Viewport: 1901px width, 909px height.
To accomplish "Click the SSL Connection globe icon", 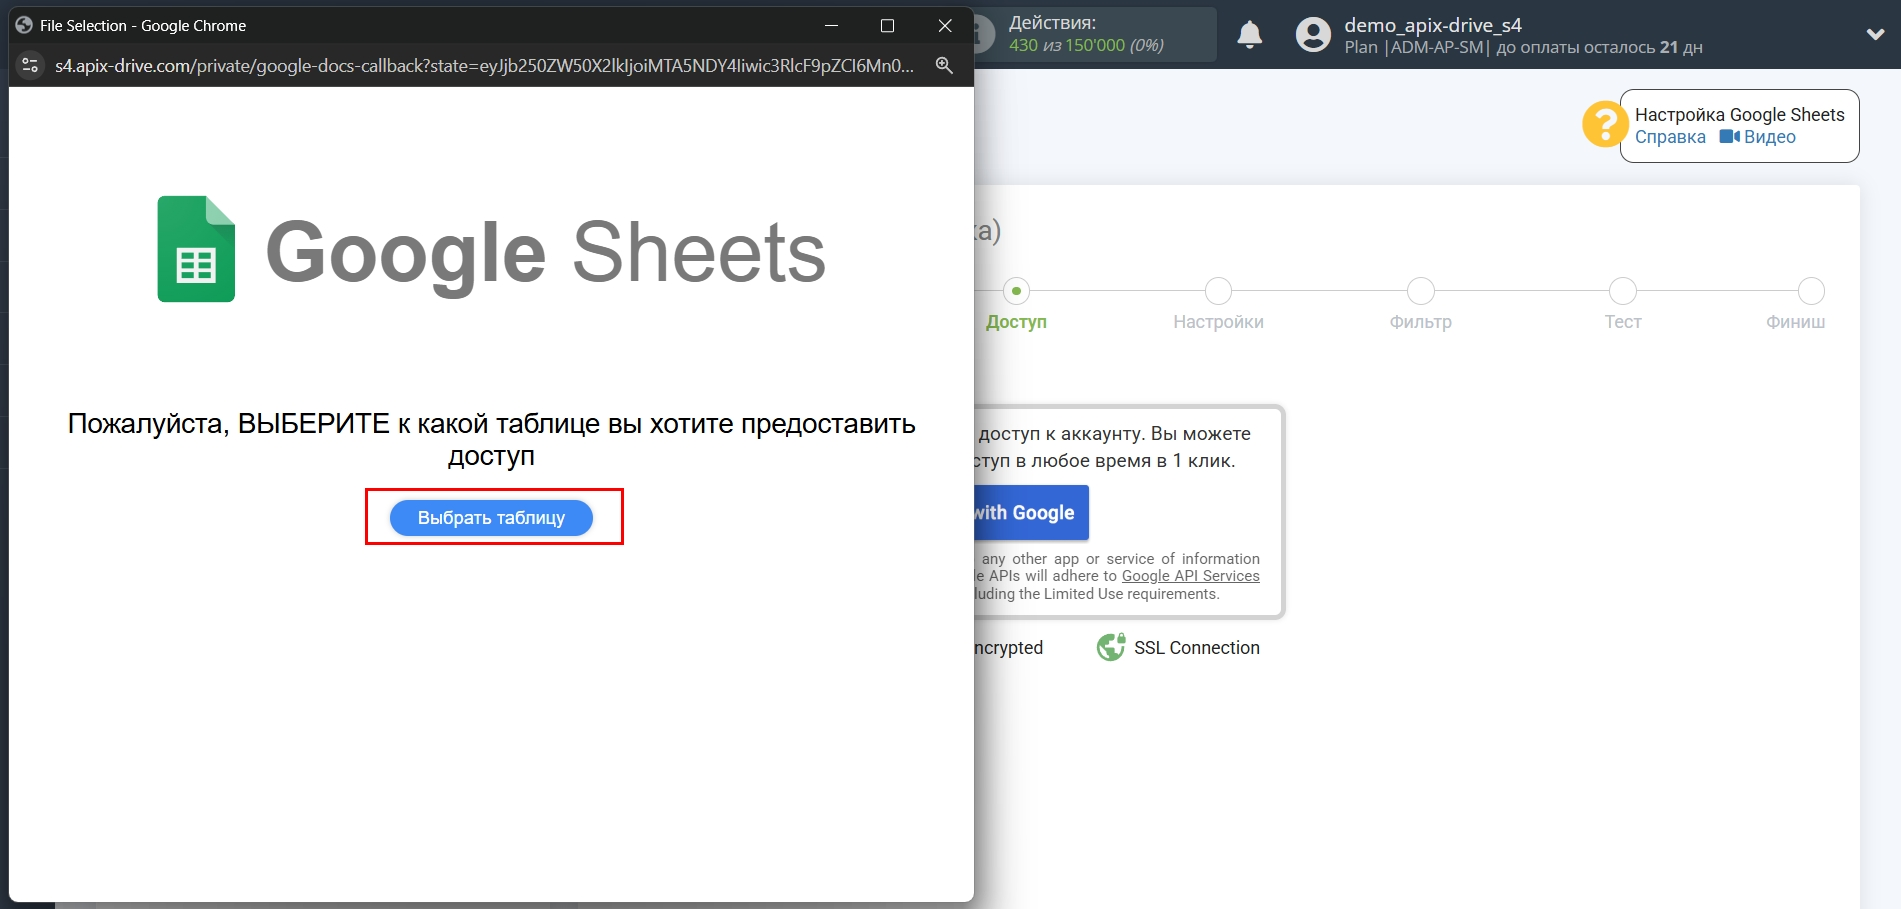I will pos(1111,646).
